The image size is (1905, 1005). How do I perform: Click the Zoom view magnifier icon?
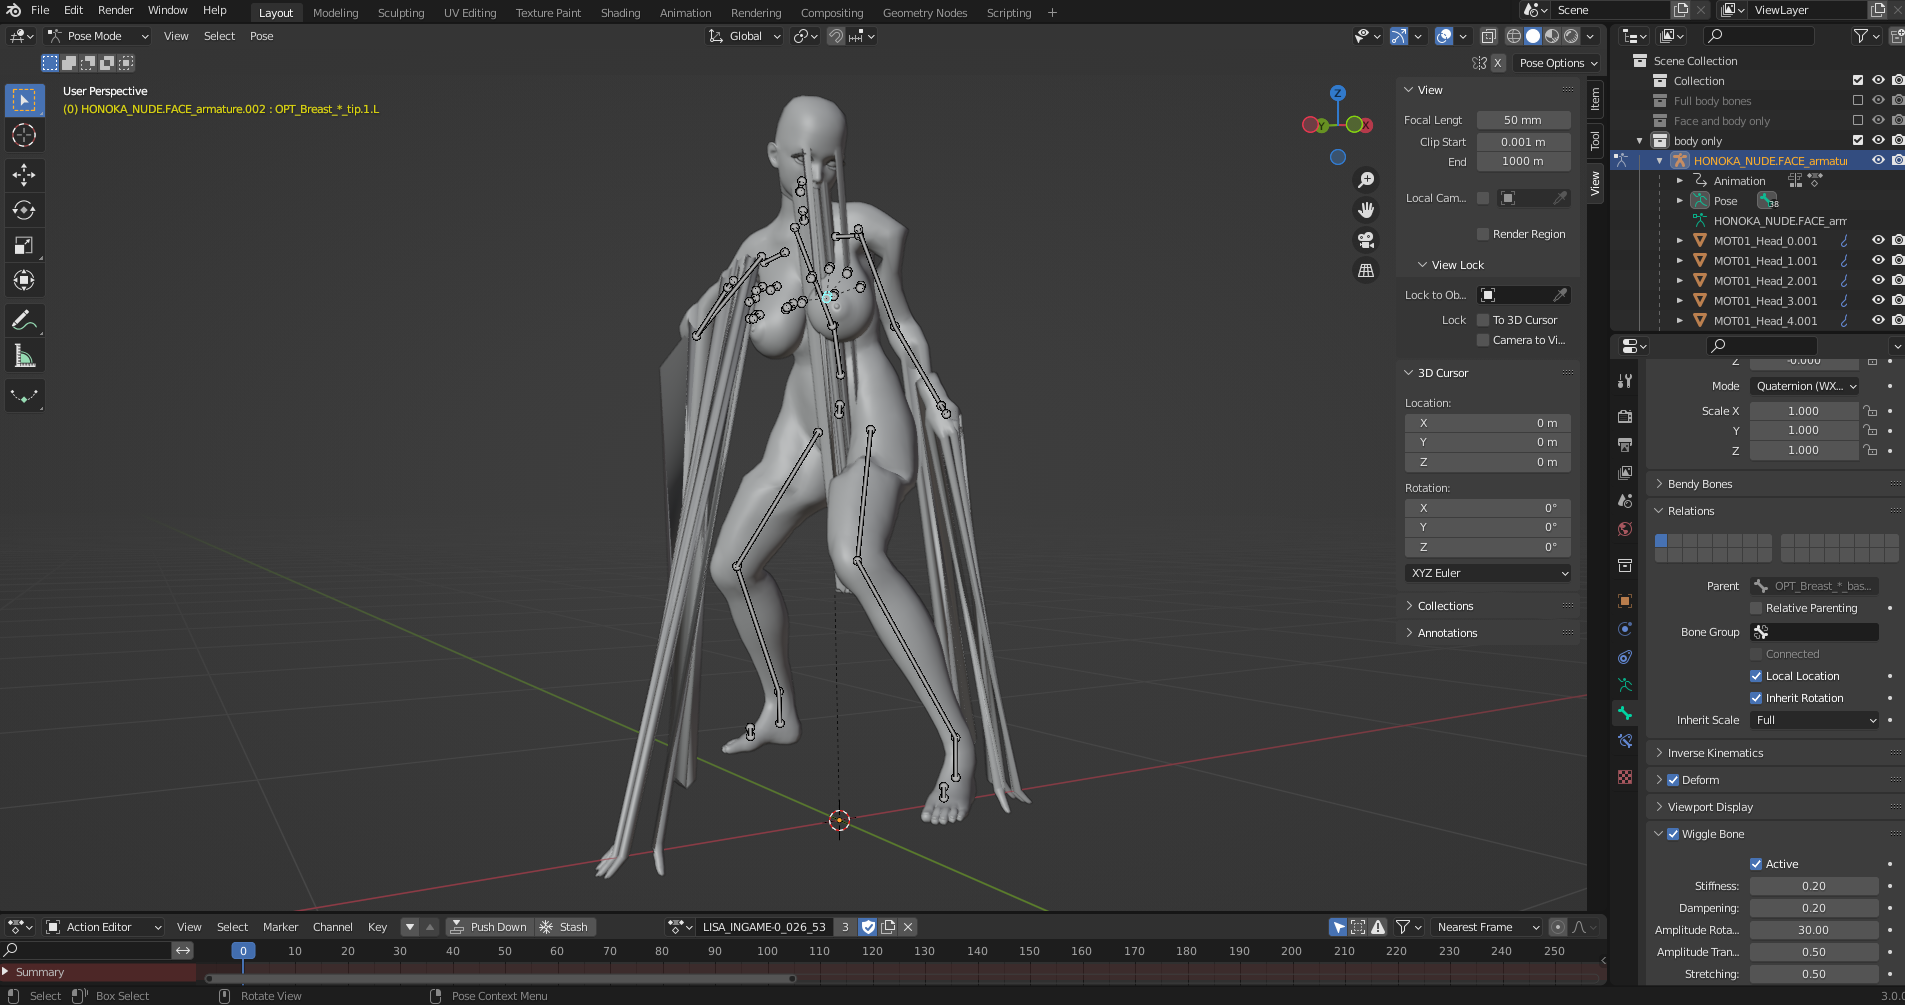click(1366, 180)
